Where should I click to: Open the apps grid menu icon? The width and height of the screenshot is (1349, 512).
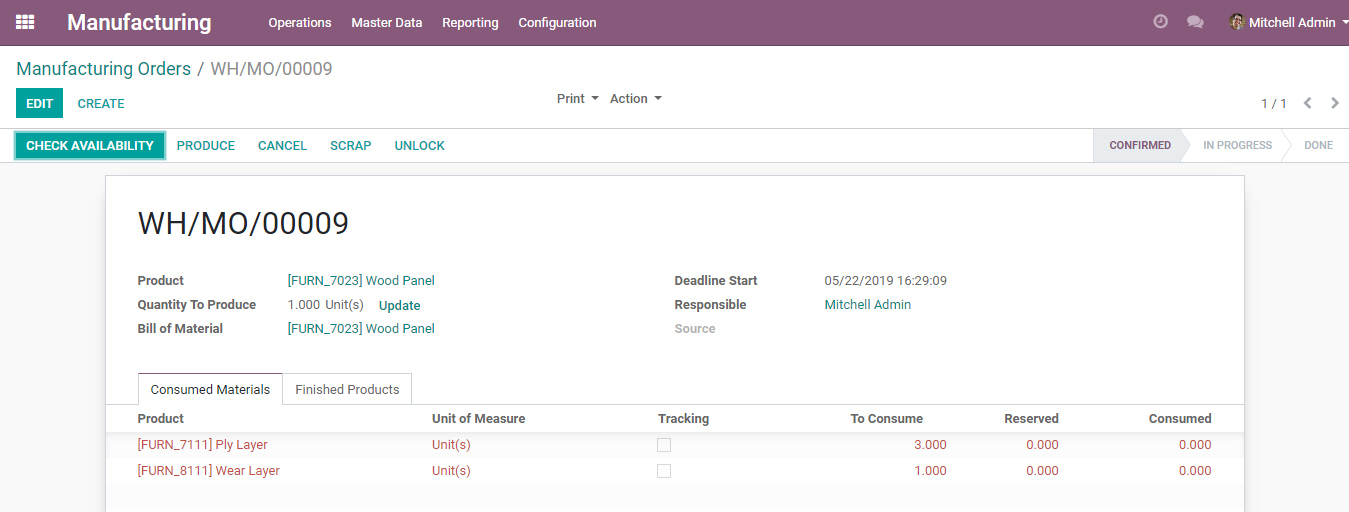[x=25, y=22]
